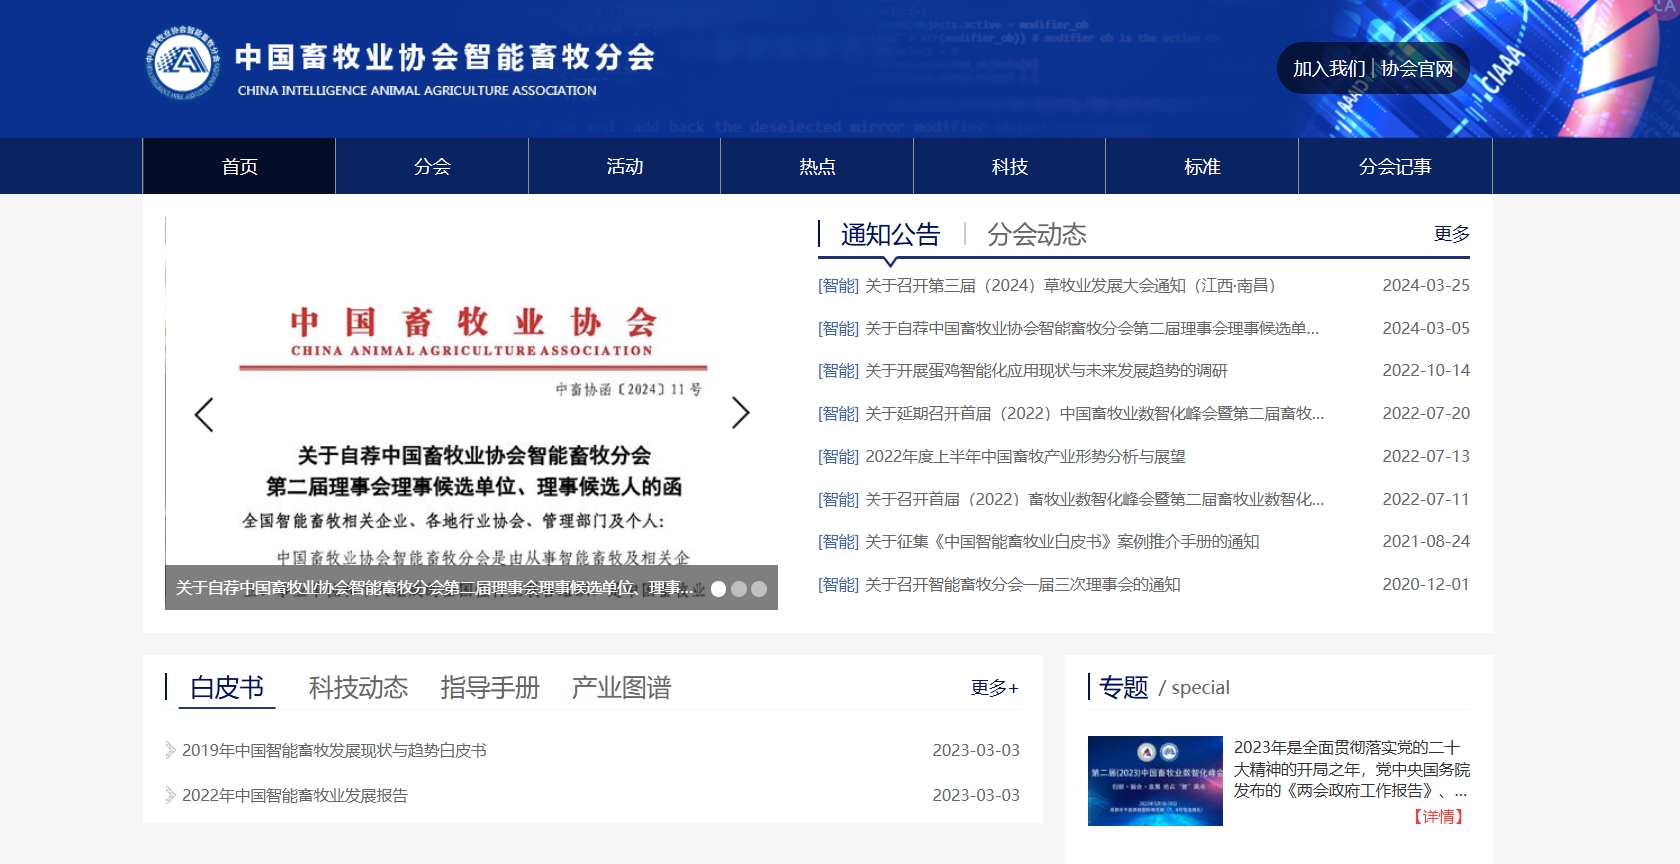This screenshot has height=864, width=1680.
Task: Switch to the 科技动态 tab
Action: 358,688
